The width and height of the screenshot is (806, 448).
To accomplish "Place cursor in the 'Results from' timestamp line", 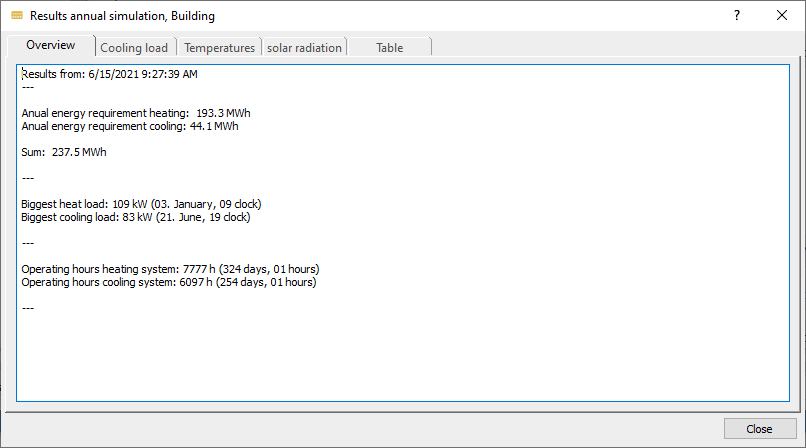I will click(109, 74).
